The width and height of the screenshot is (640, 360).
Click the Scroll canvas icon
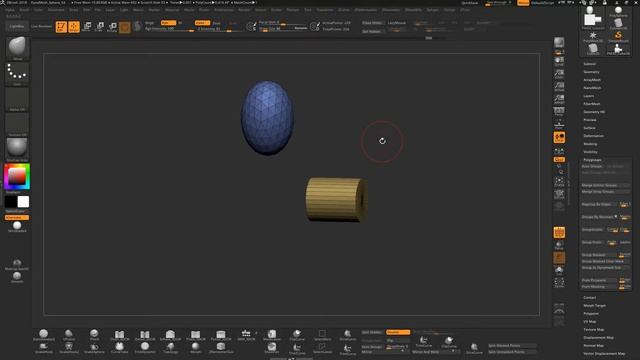pyautogui.click(x=559, y=62)
